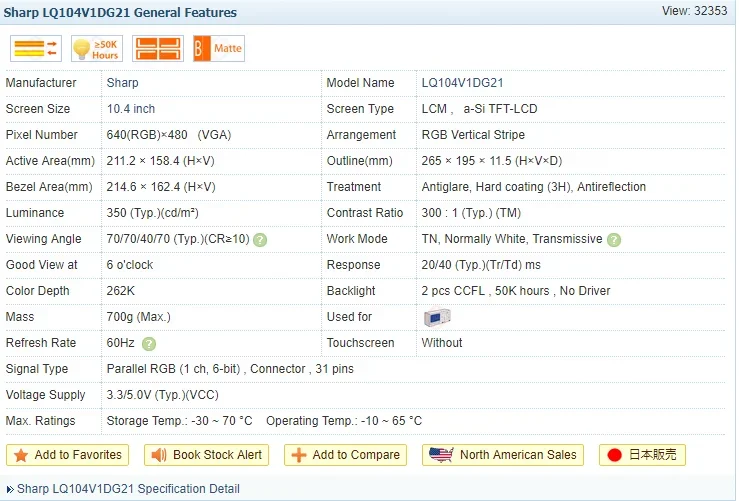Click the 70/70/40/70 viewing angle value
This screenshot has height=501, width=739.
[x=178, y=239]
